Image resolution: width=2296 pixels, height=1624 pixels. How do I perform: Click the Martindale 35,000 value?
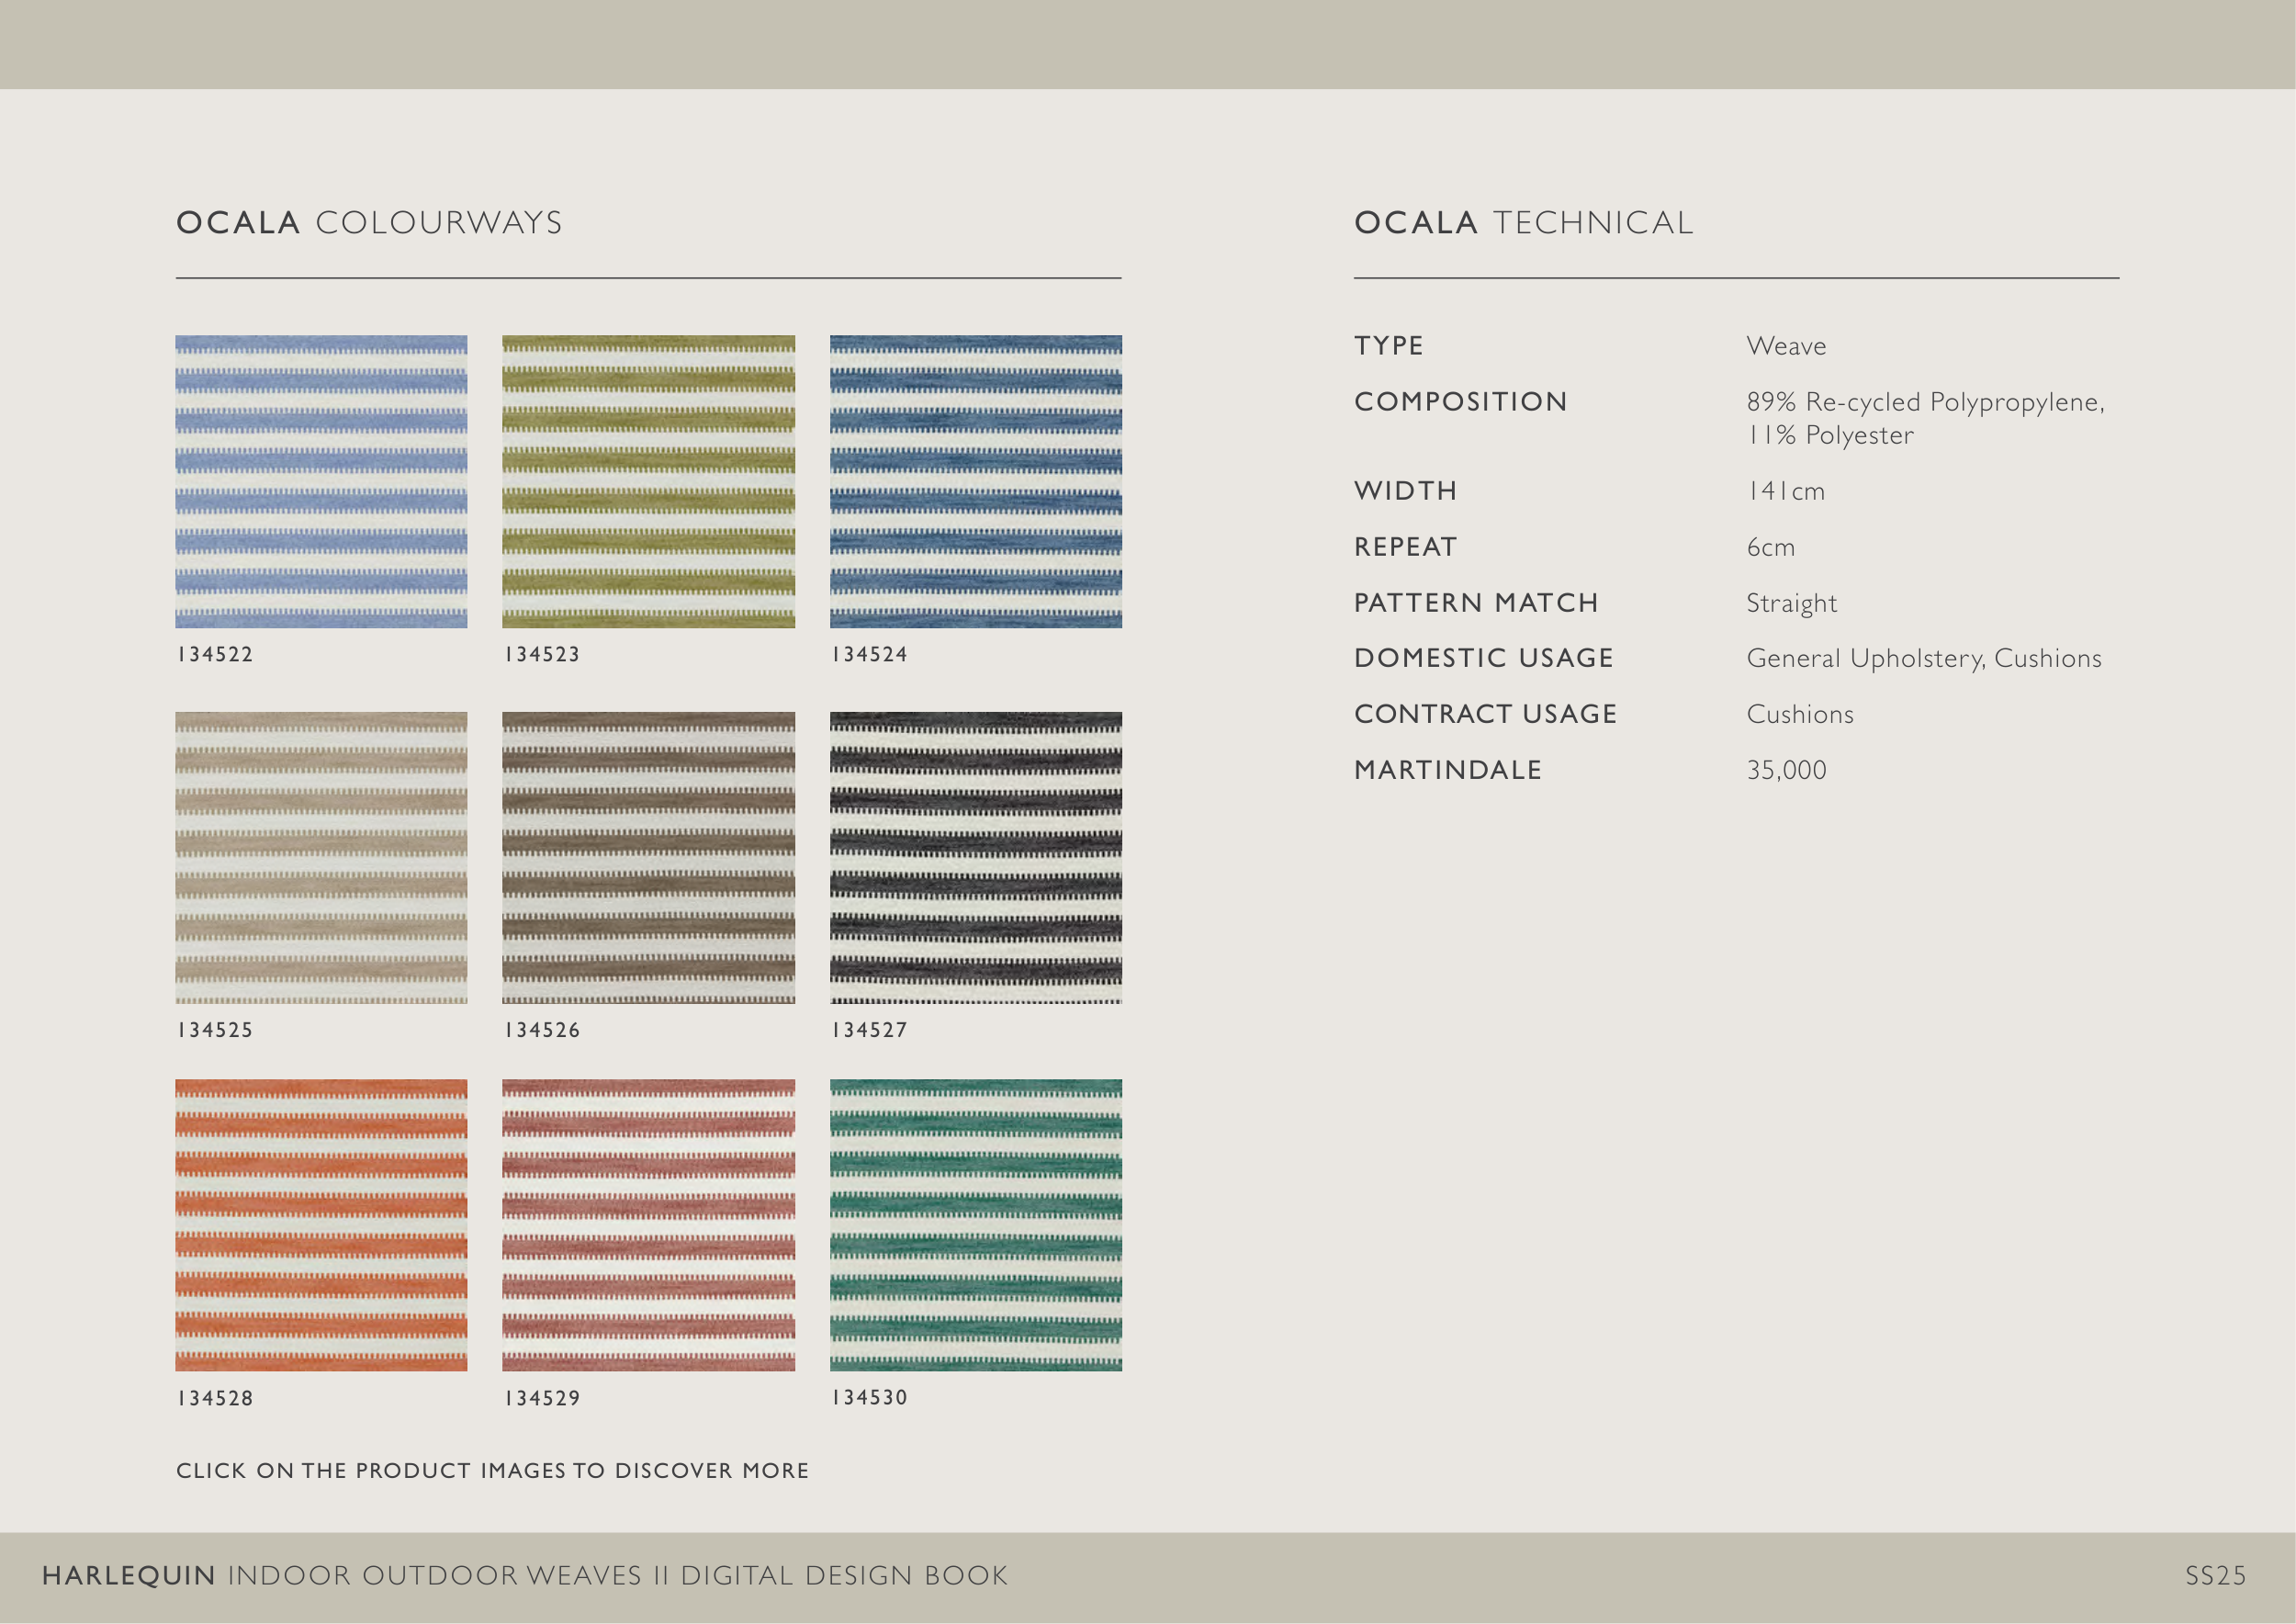1785,770
